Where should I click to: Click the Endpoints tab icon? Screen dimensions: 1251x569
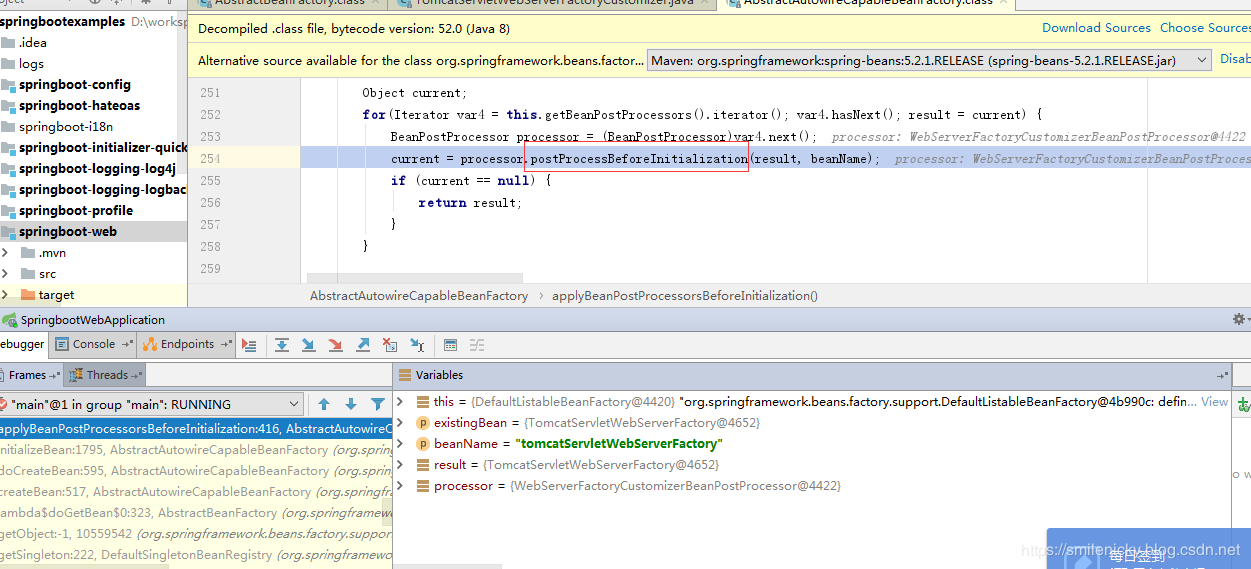pos(150,345)
